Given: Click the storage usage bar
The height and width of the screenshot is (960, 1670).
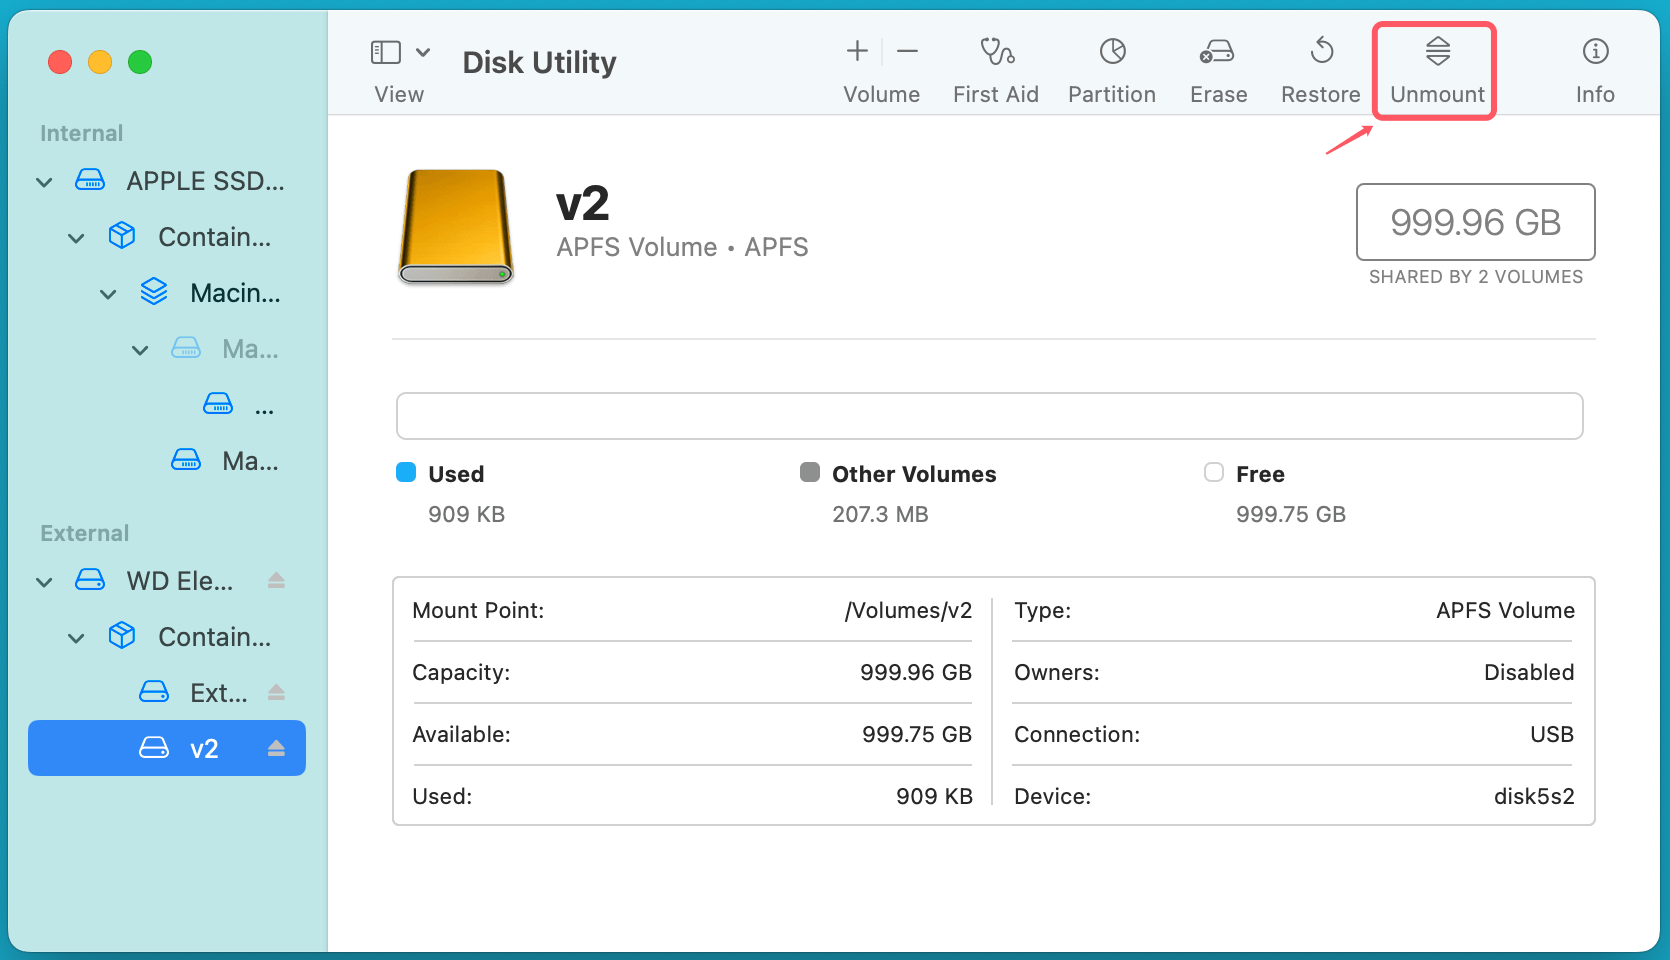Looking at the screenshot, I should click(x=989, y=415).
